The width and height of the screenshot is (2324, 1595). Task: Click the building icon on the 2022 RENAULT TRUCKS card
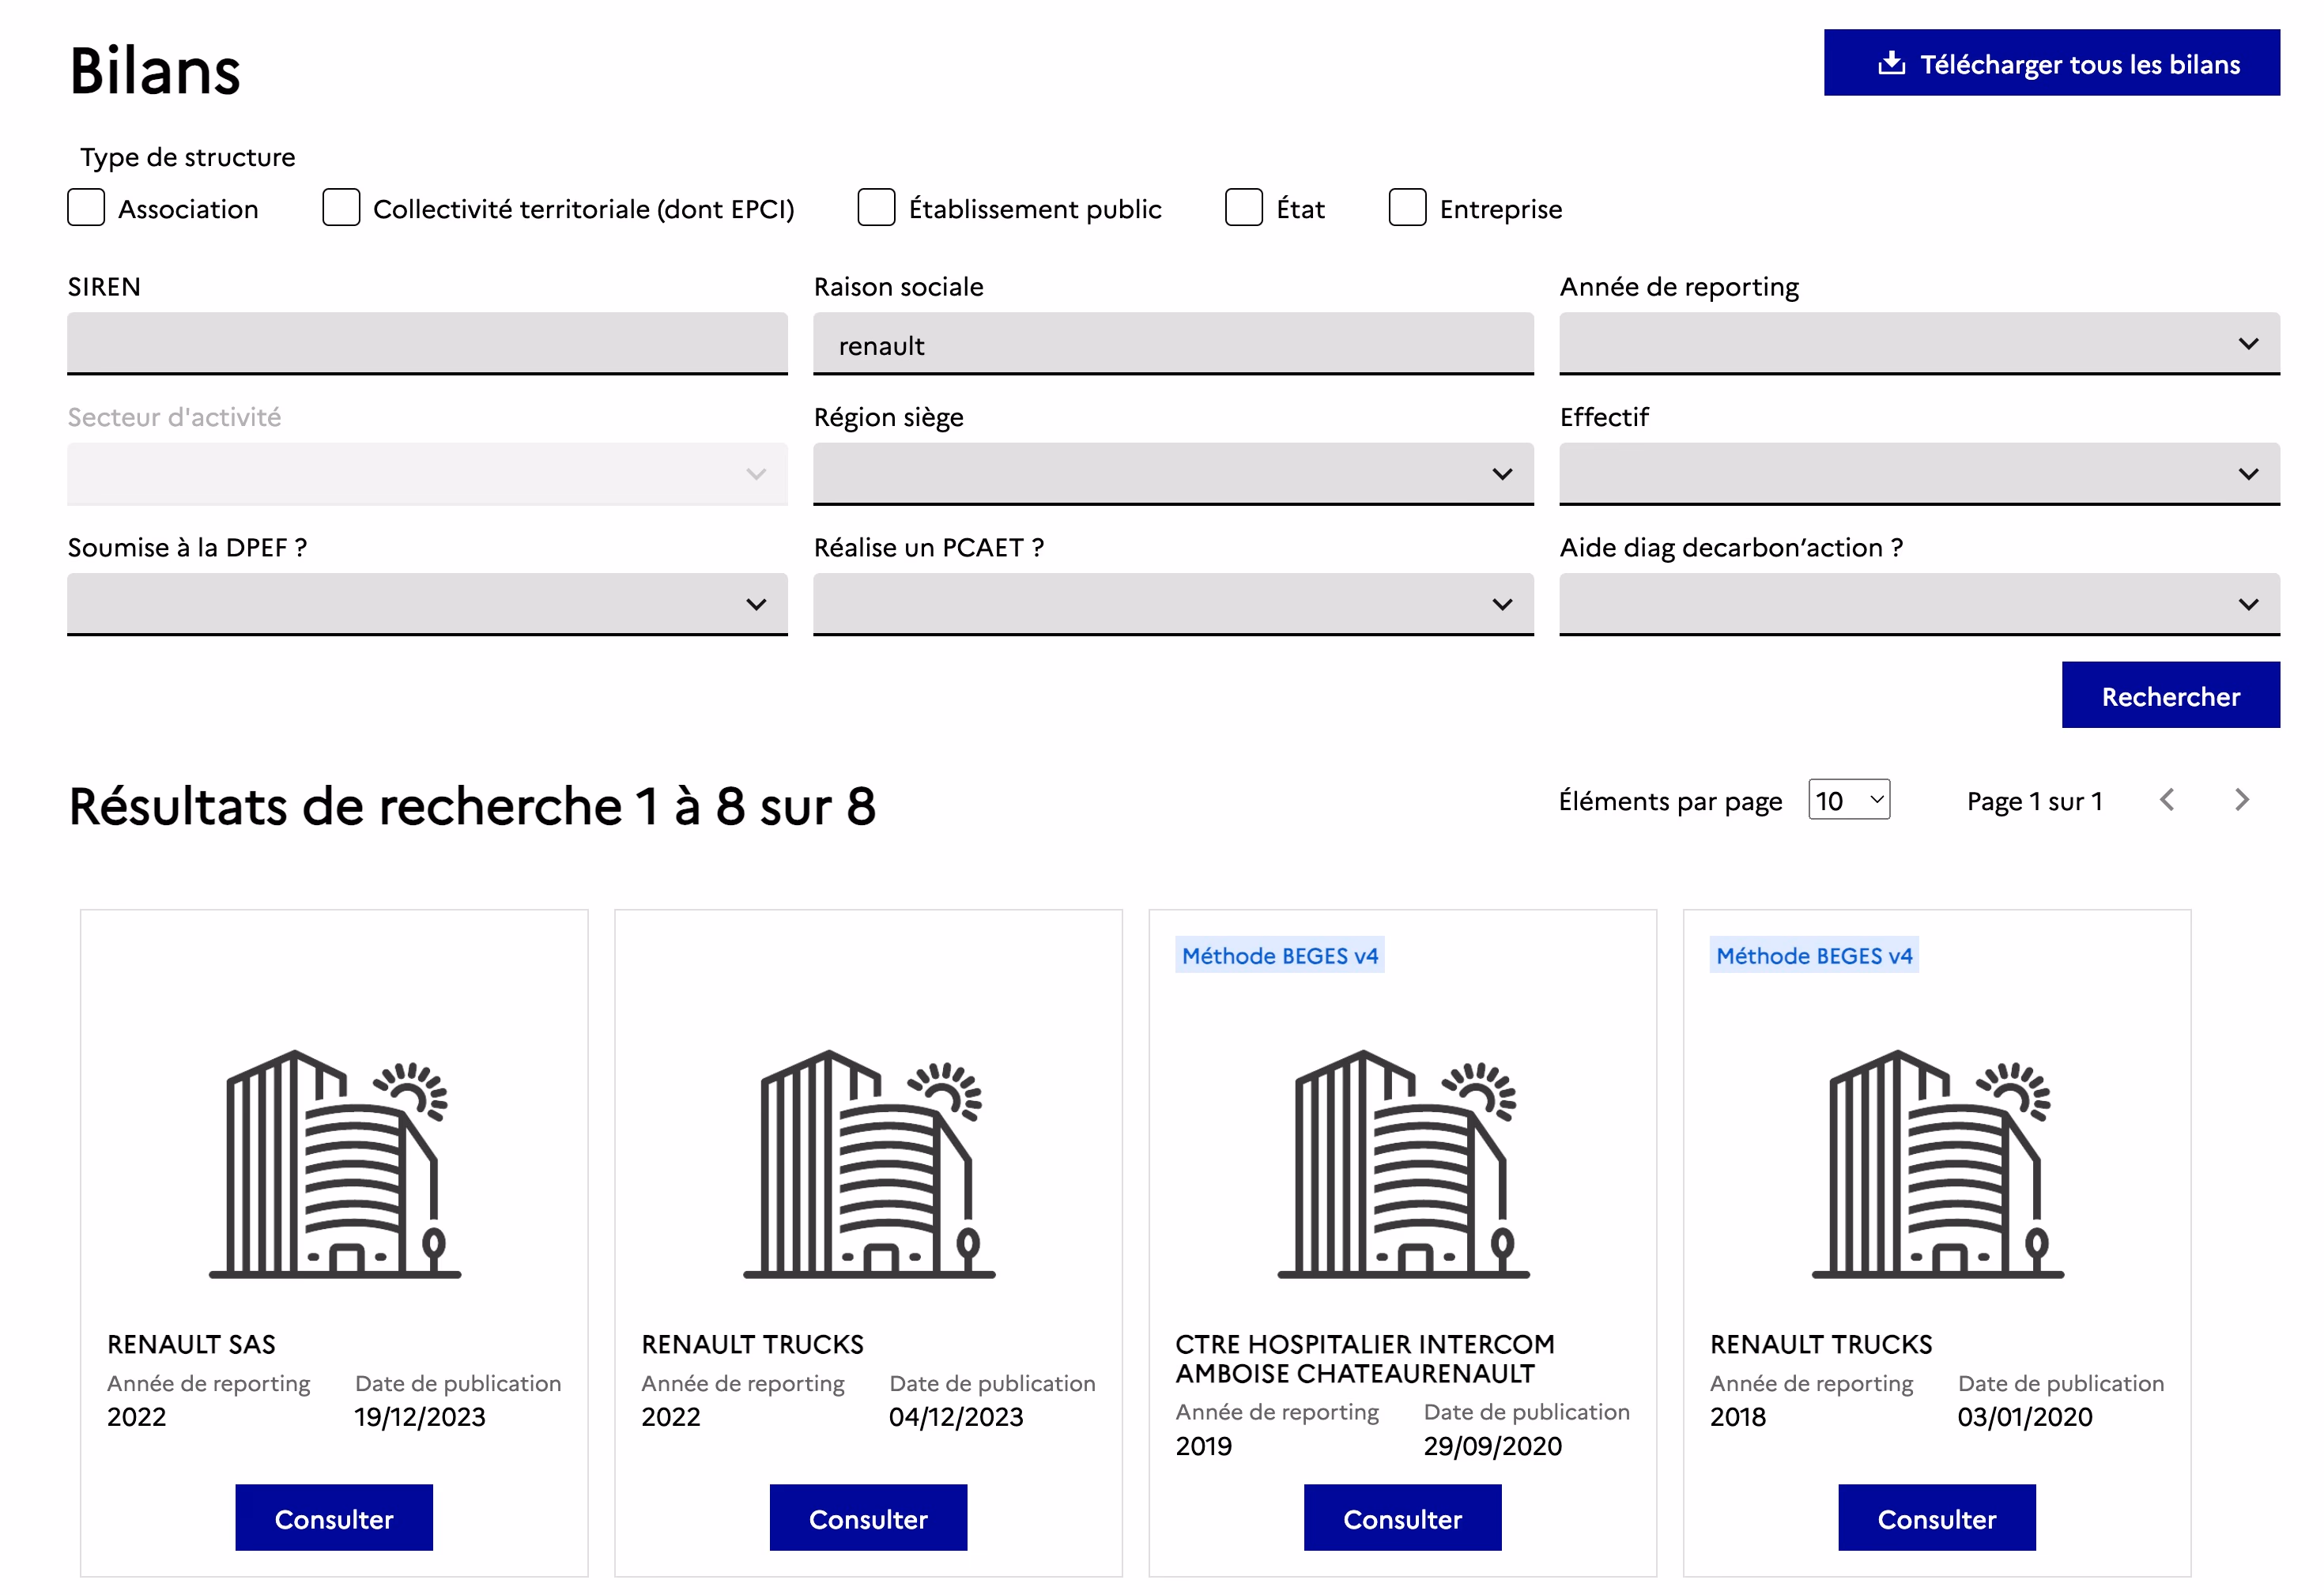click(868, 1165)
